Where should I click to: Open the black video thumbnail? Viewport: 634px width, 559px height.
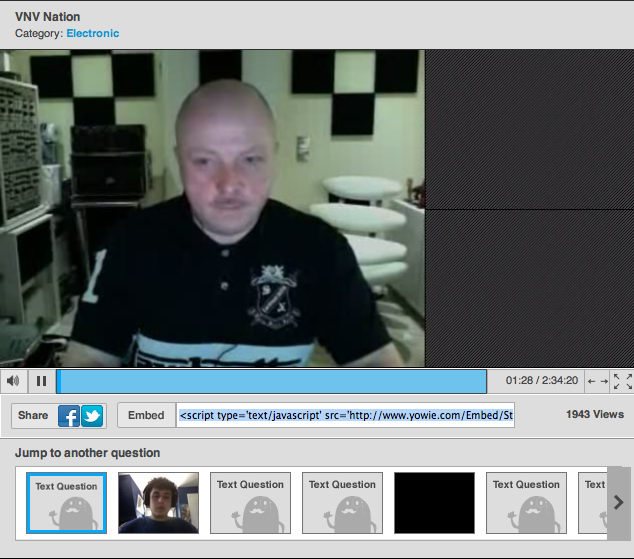click(x=434, y=503)
